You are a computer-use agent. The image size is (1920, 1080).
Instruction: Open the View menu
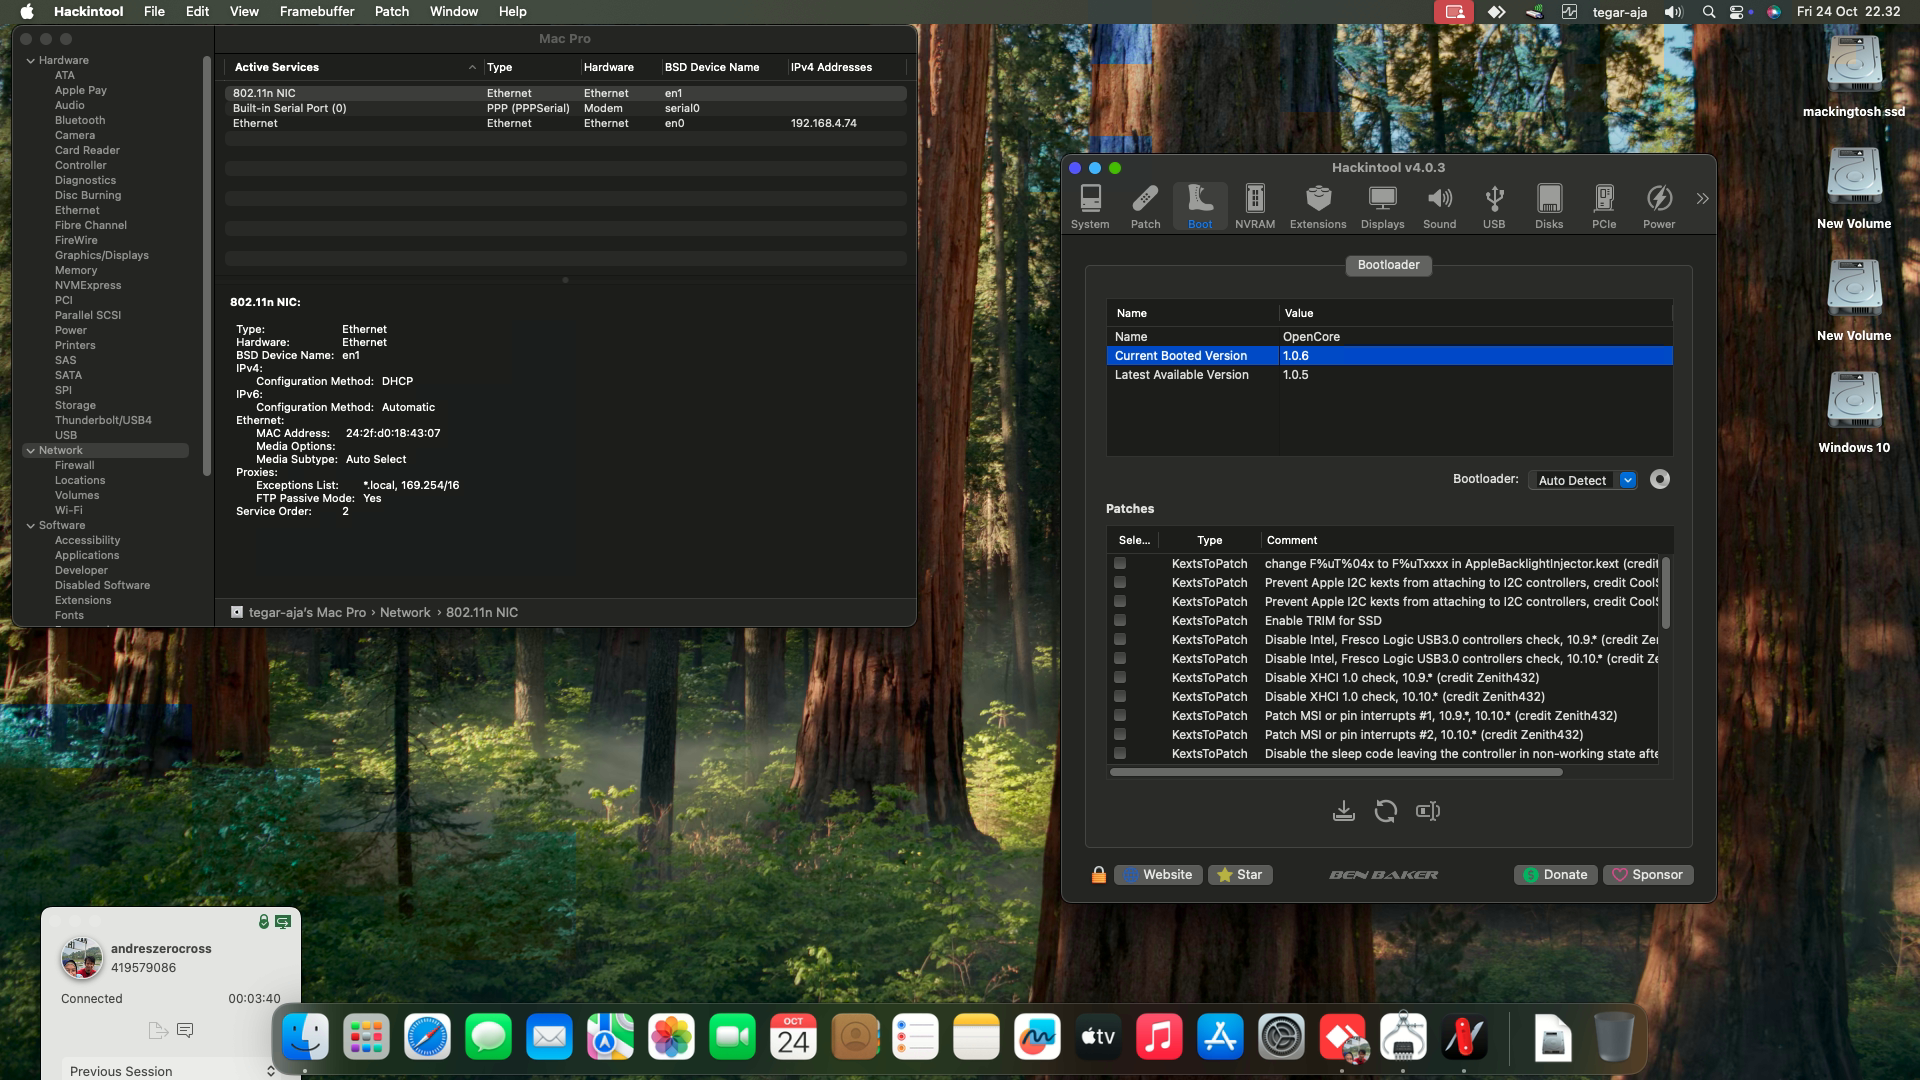(x=244, y=12)
